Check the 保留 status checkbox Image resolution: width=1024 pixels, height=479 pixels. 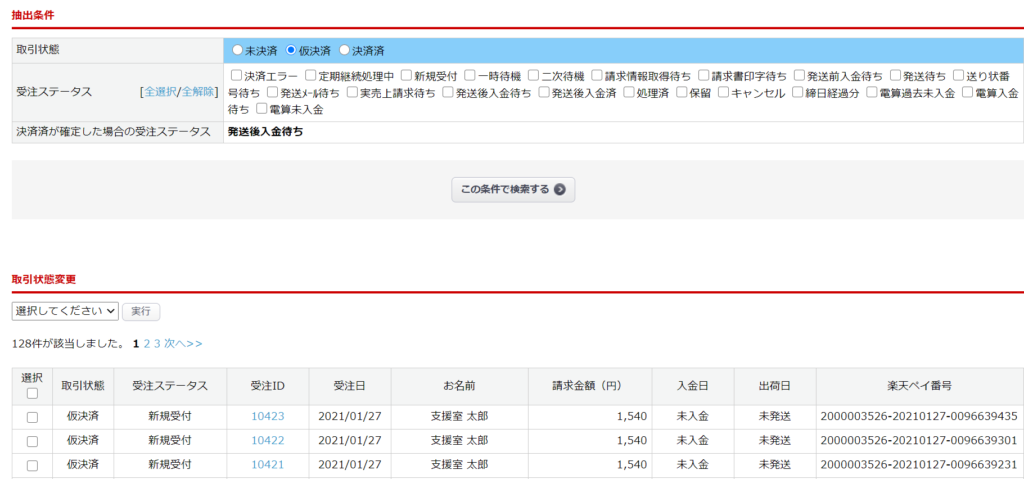pyautogui.click(x=681, y=92)
